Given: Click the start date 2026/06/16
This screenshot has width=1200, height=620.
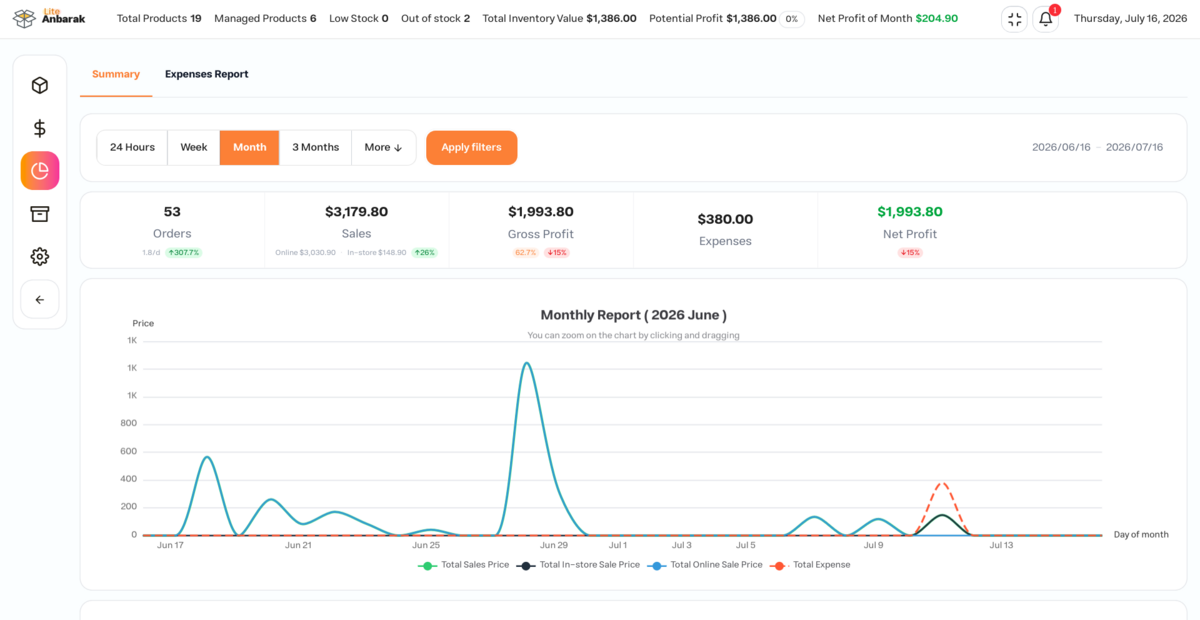Looking at the screenshot, I should pyautogui.click(x=1061, y=147).
